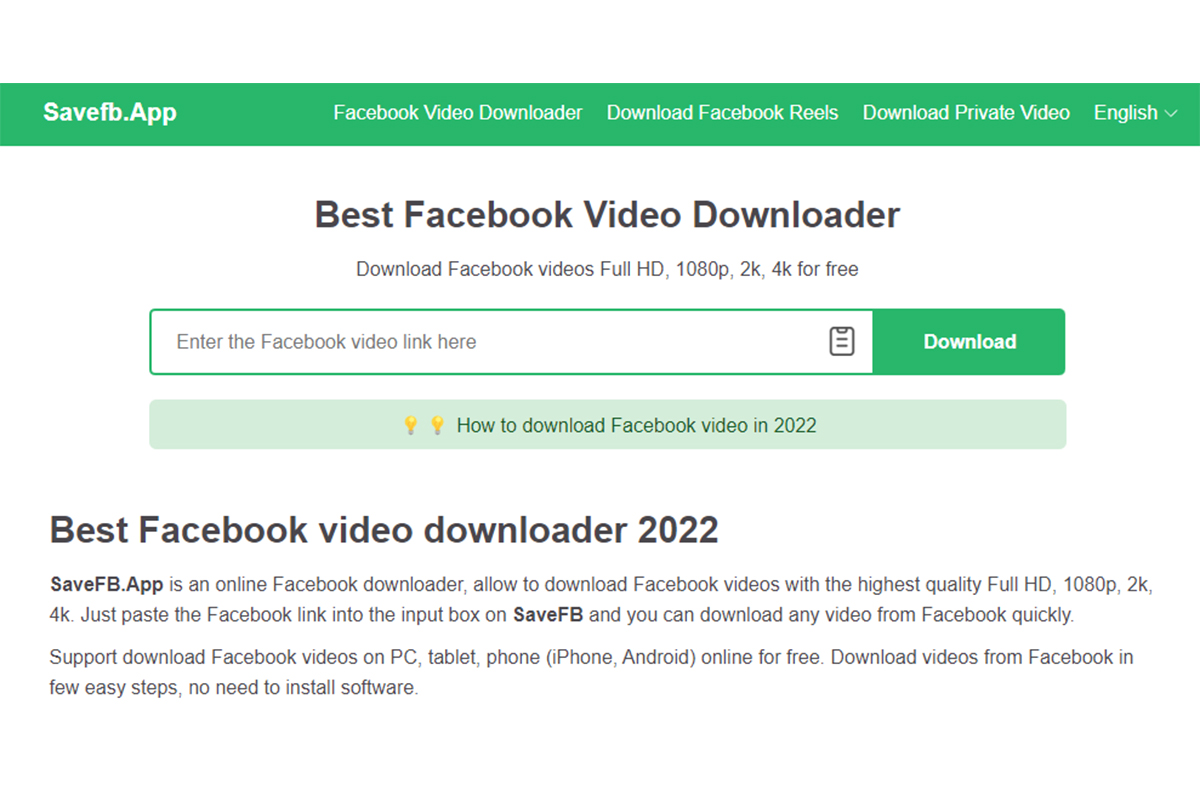Click the Savefb.App logo
Image resolution: width=1200 pixels, height=800 pixels.
(110, 112)
